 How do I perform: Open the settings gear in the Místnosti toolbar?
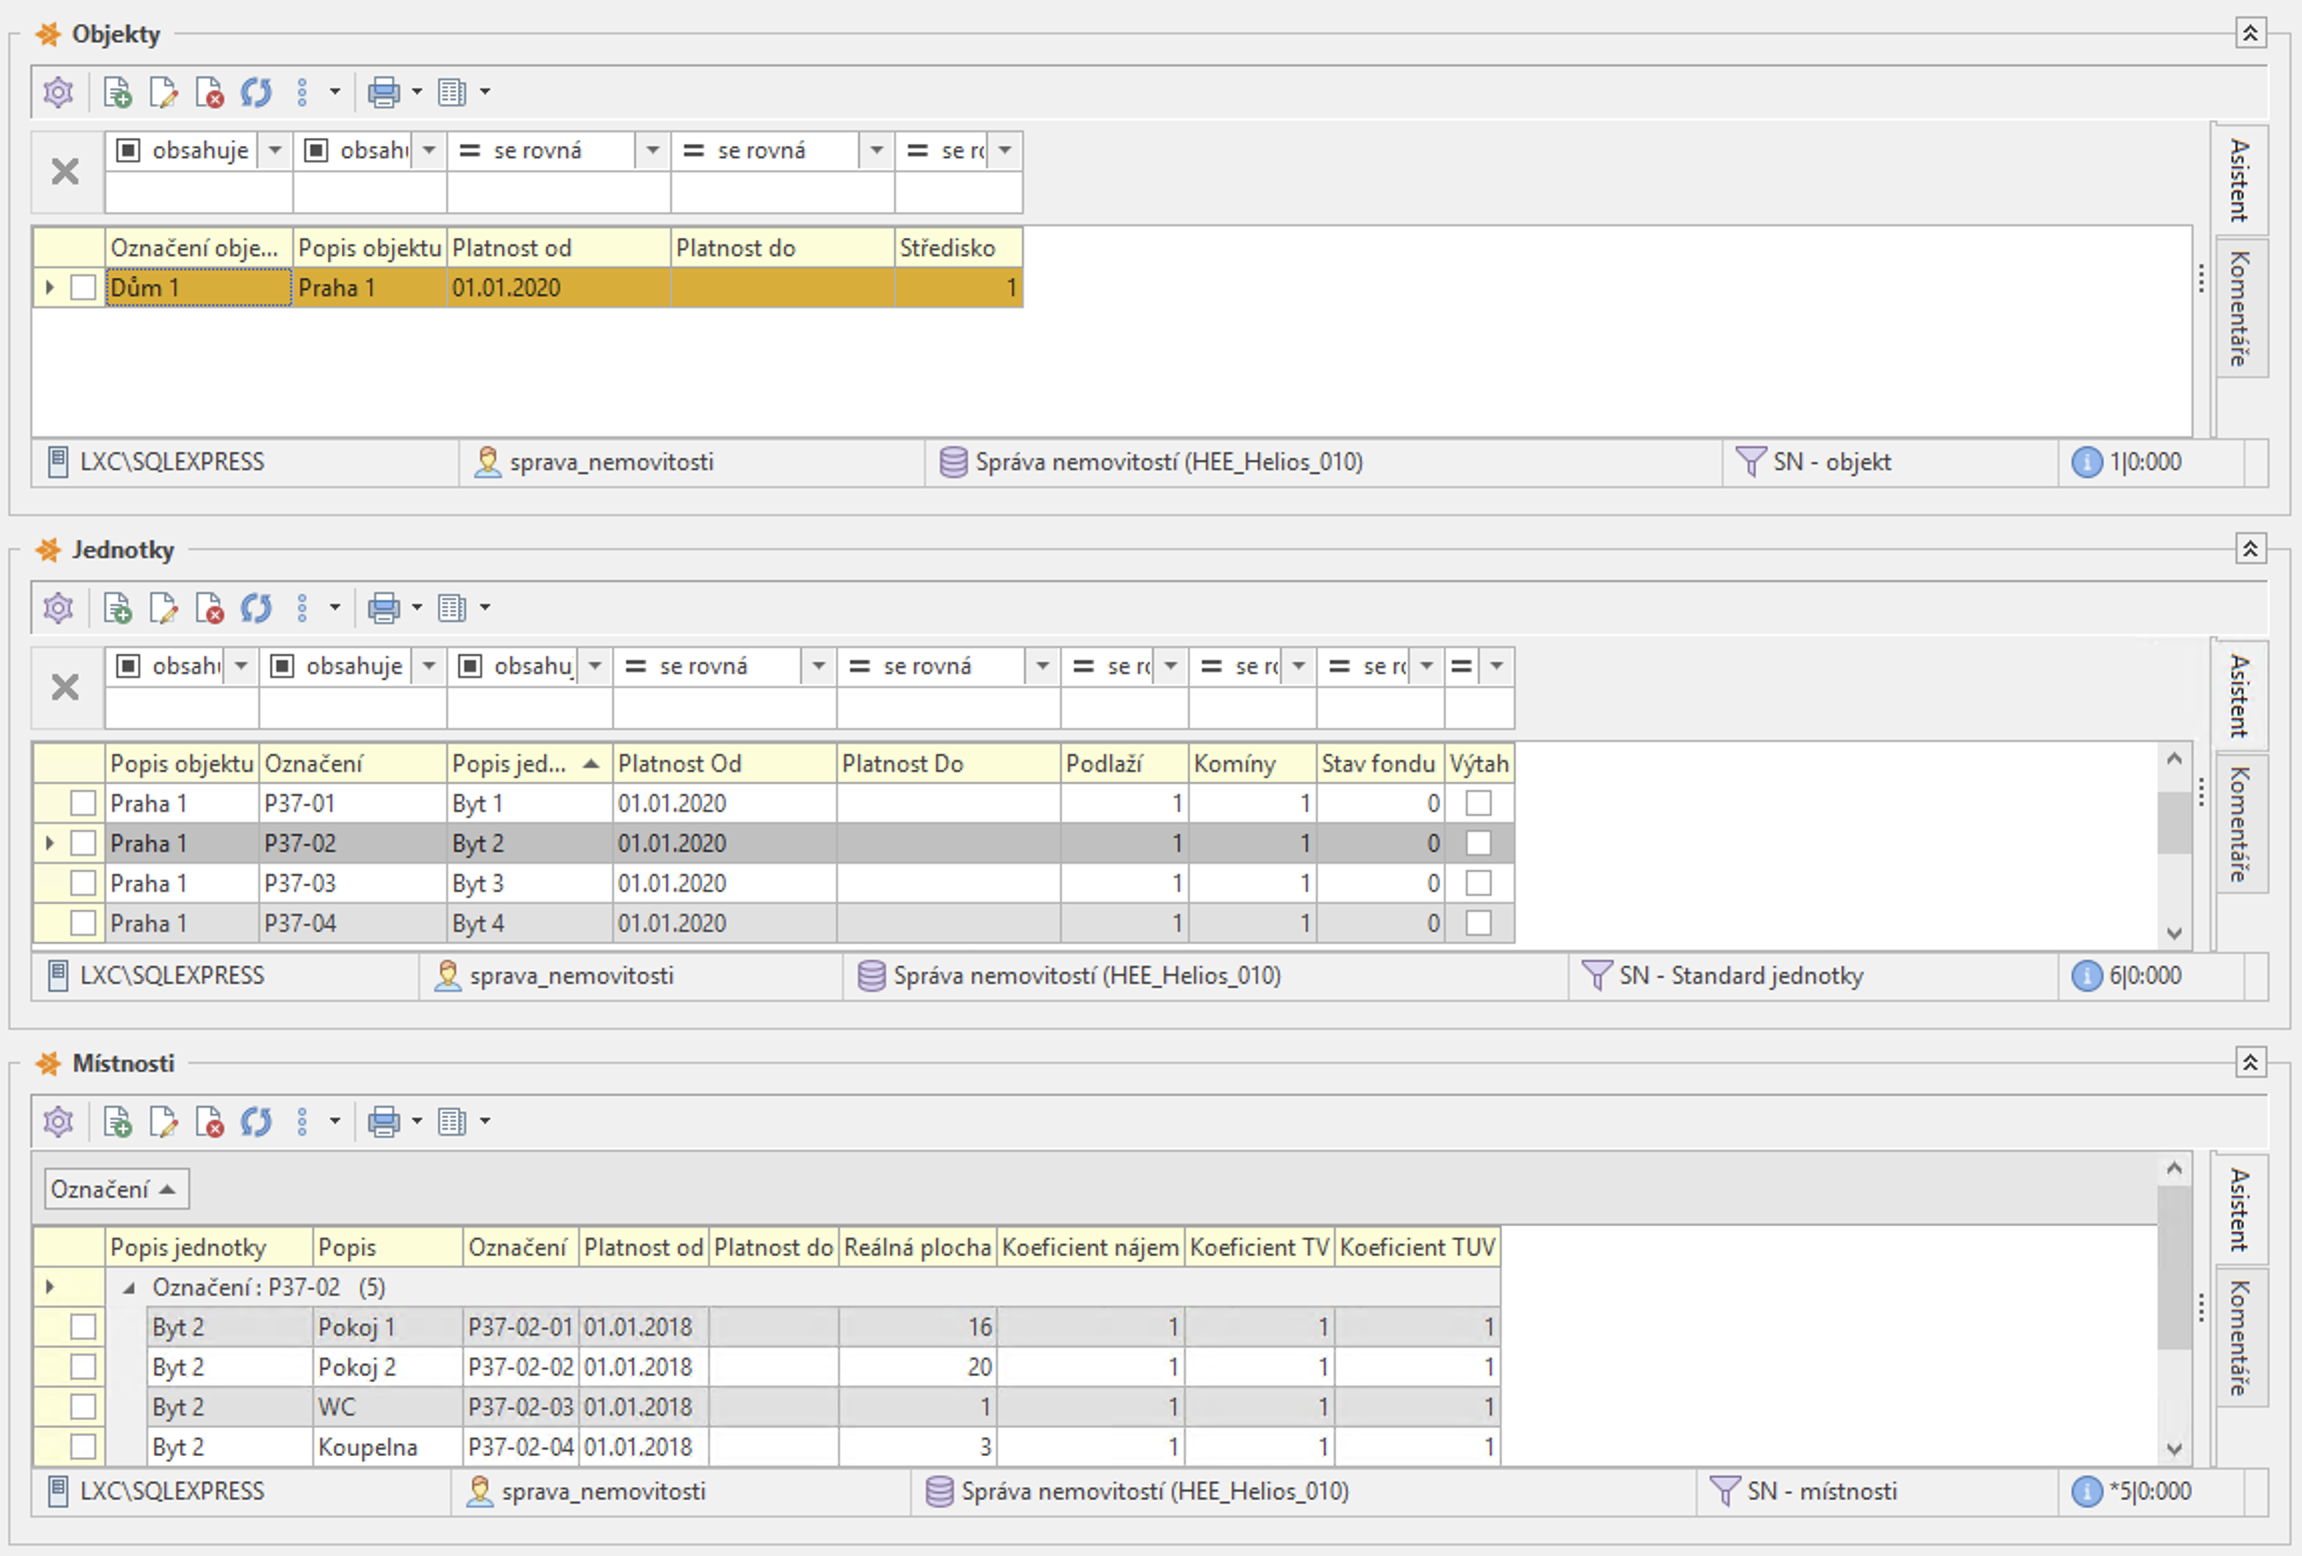click(x=58, y=1122)
